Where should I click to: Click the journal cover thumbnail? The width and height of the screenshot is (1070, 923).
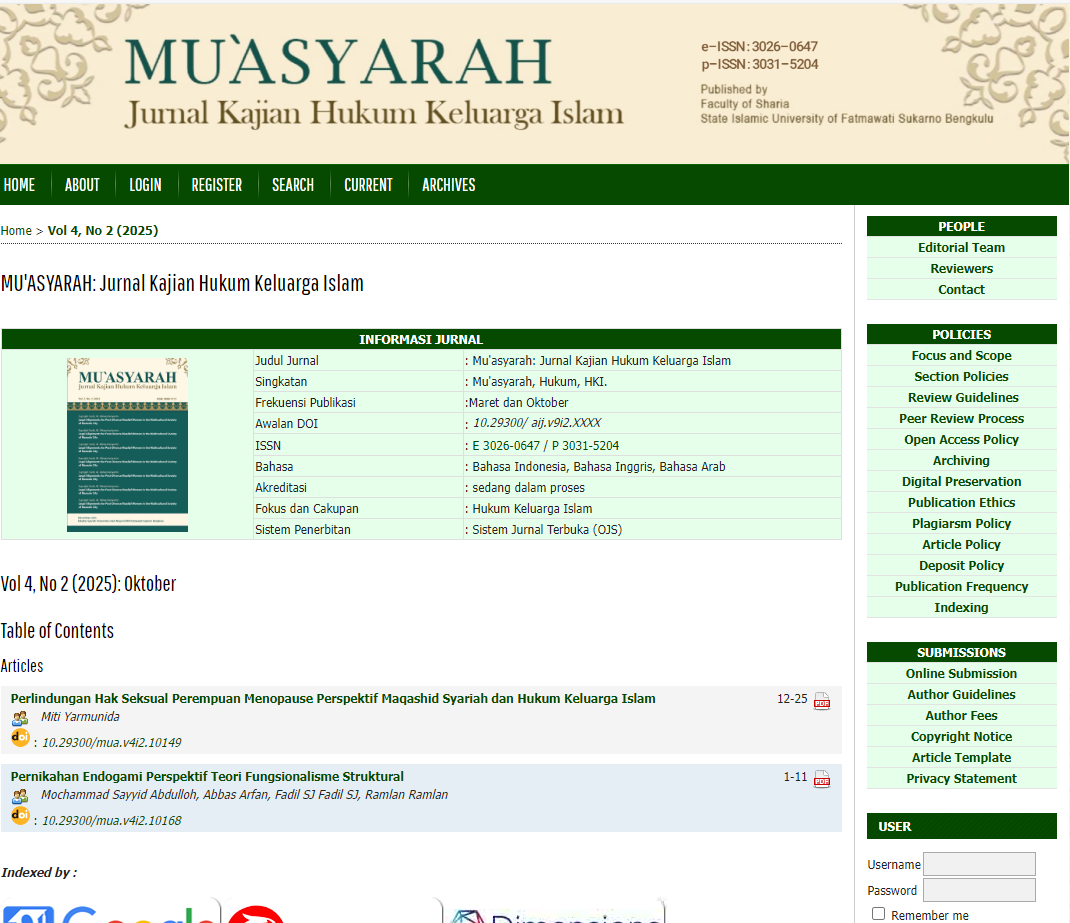(x=127, y=444)
